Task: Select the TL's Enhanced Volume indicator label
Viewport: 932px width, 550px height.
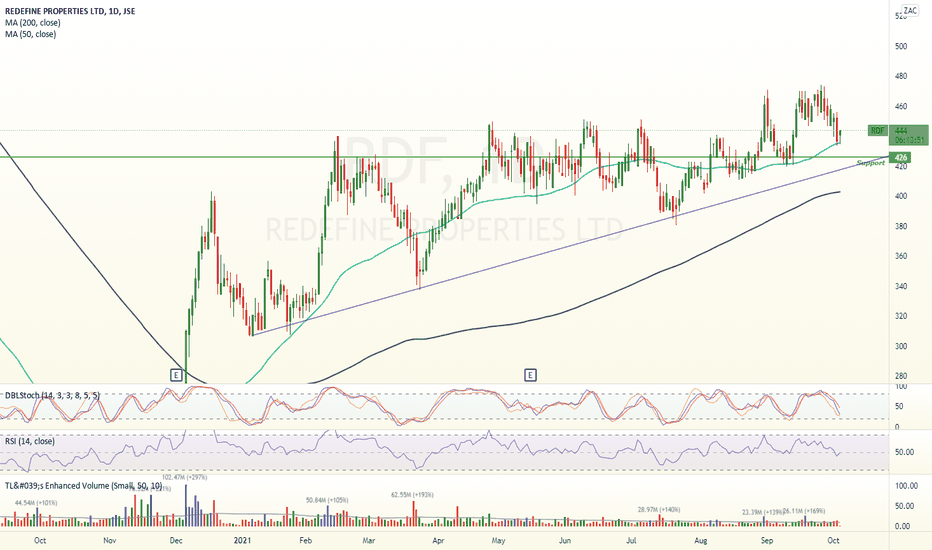Action: [83, 486]
